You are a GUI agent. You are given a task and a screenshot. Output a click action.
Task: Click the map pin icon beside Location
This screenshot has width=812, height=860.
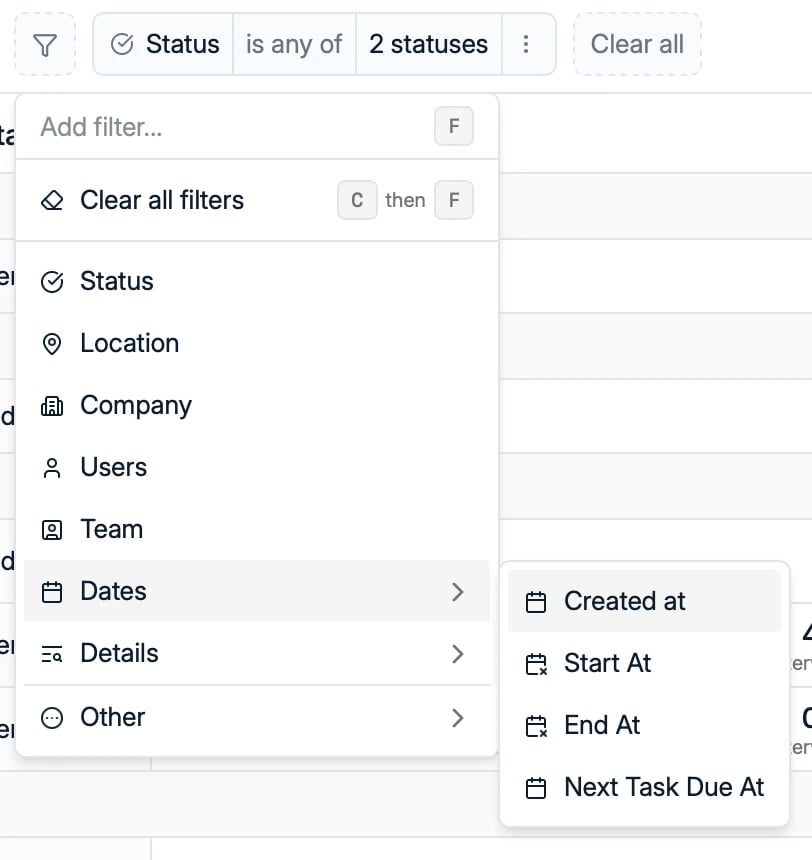click(52, 344)
